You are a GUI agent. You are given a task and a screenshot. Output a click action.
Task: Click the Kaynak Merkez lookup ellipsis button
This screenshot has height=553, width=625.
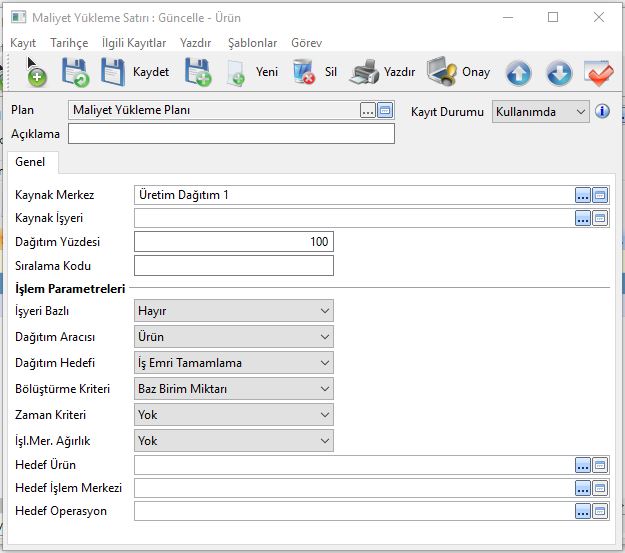click(583, 195)
